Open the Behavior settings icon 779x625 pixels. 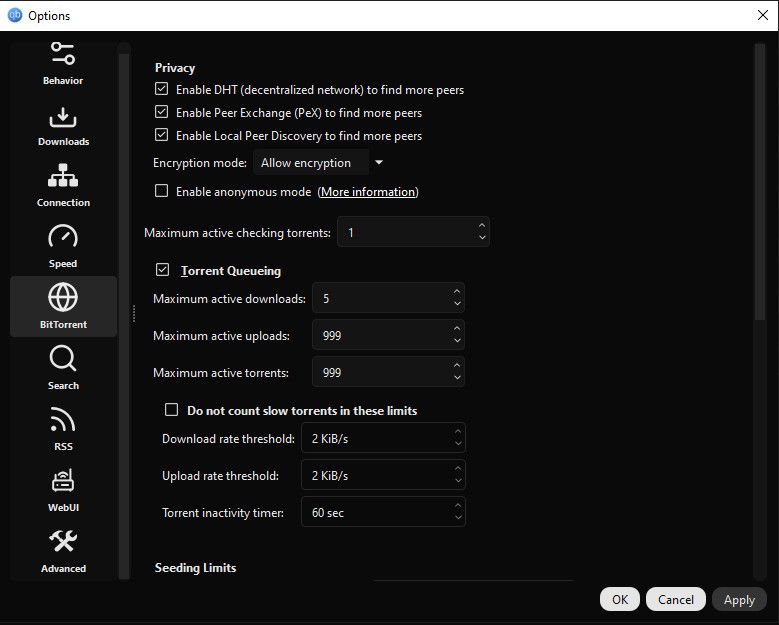[x=63, y=54]
